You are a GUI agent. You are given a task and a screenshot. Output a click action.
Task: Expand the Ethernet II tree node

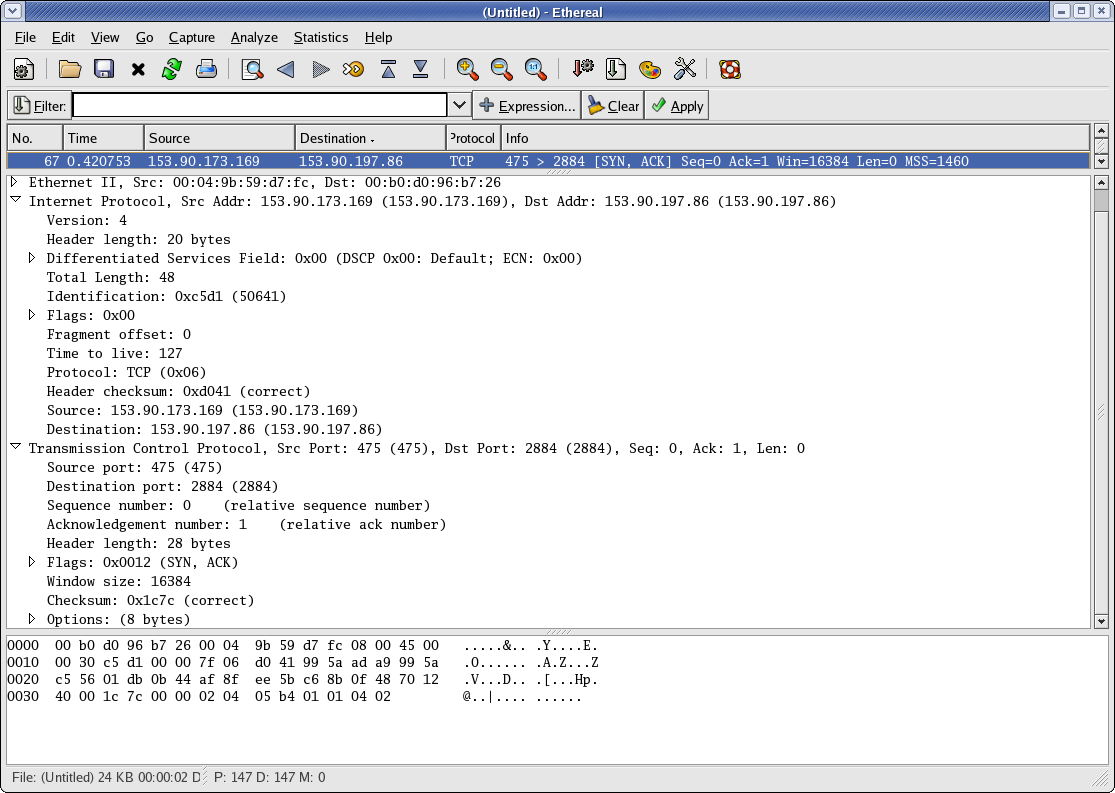pyautogui.click(x=14, y=182)
